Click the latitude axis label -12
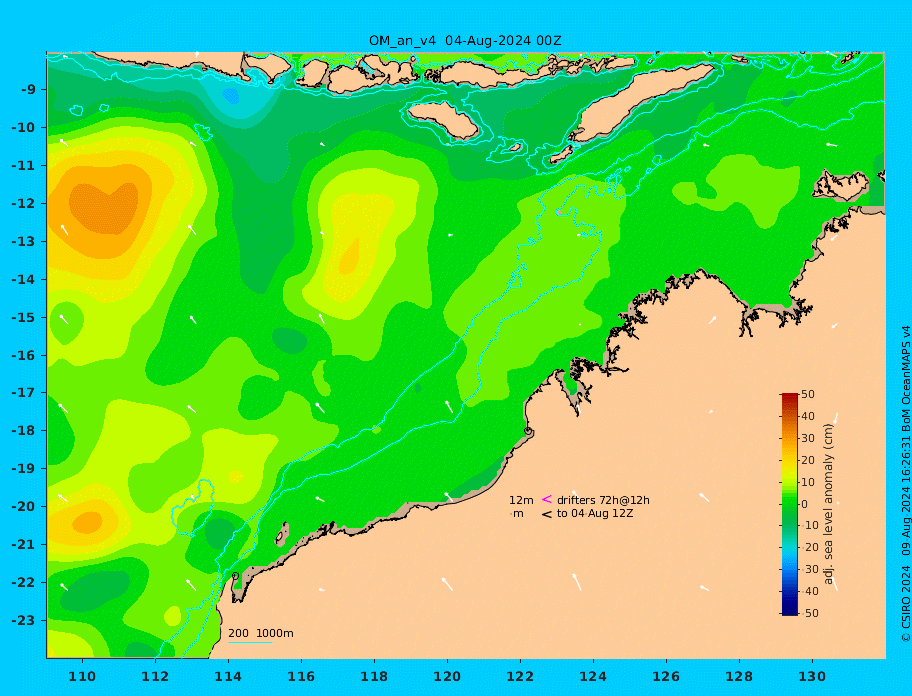 (x=24, y=204)
